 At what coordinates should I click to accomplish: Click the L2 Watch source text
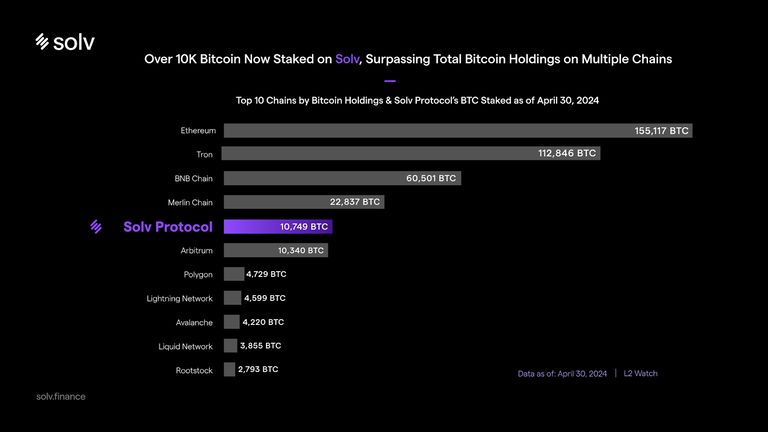(641, 373)
